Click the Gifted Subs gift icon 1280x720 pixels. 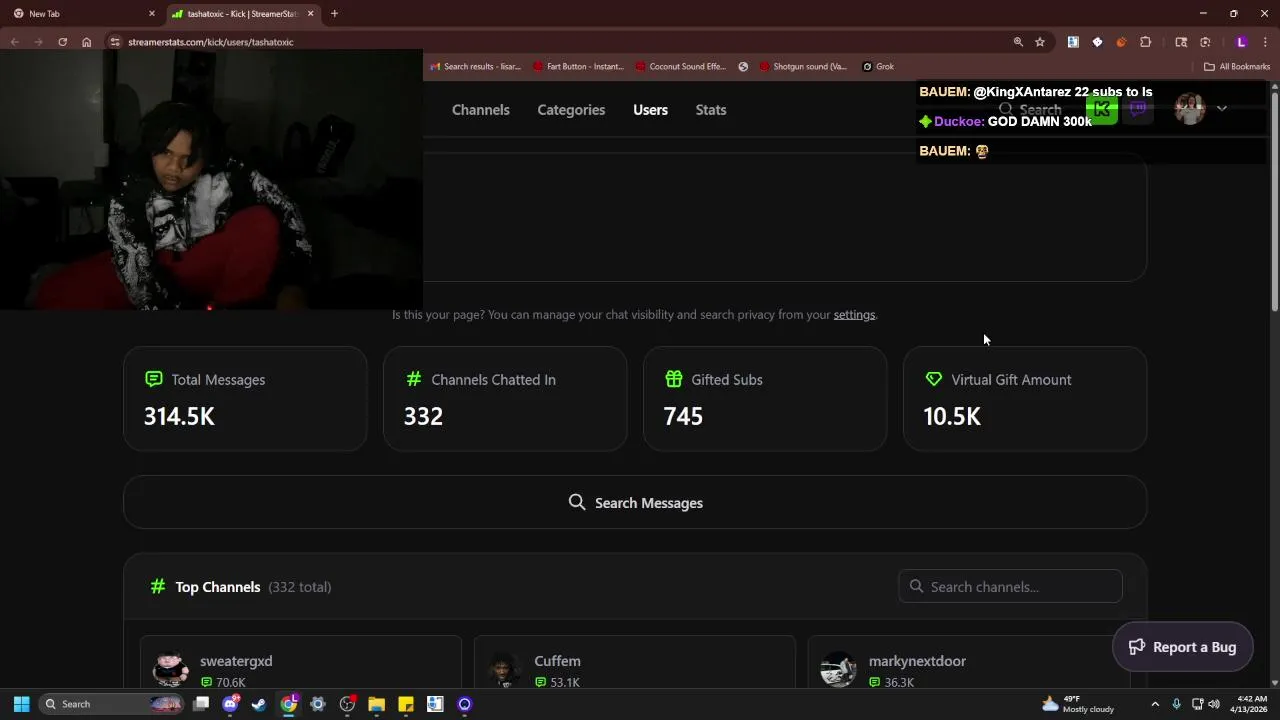pos(673,379)
